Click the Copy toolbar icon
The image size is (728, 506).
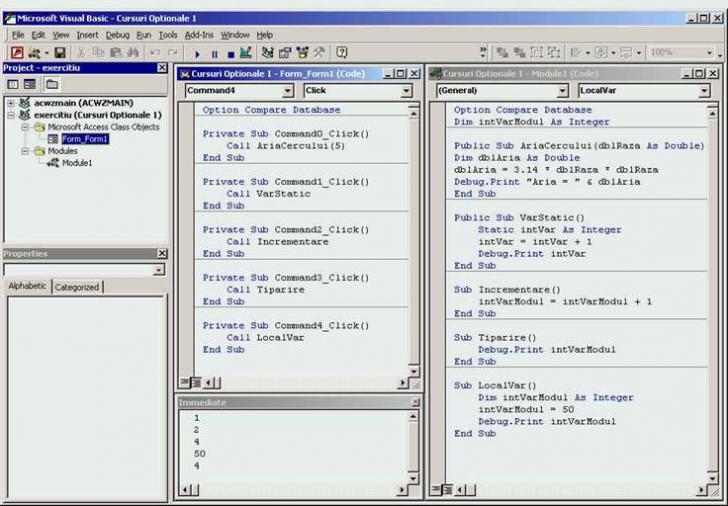[98, 52]
